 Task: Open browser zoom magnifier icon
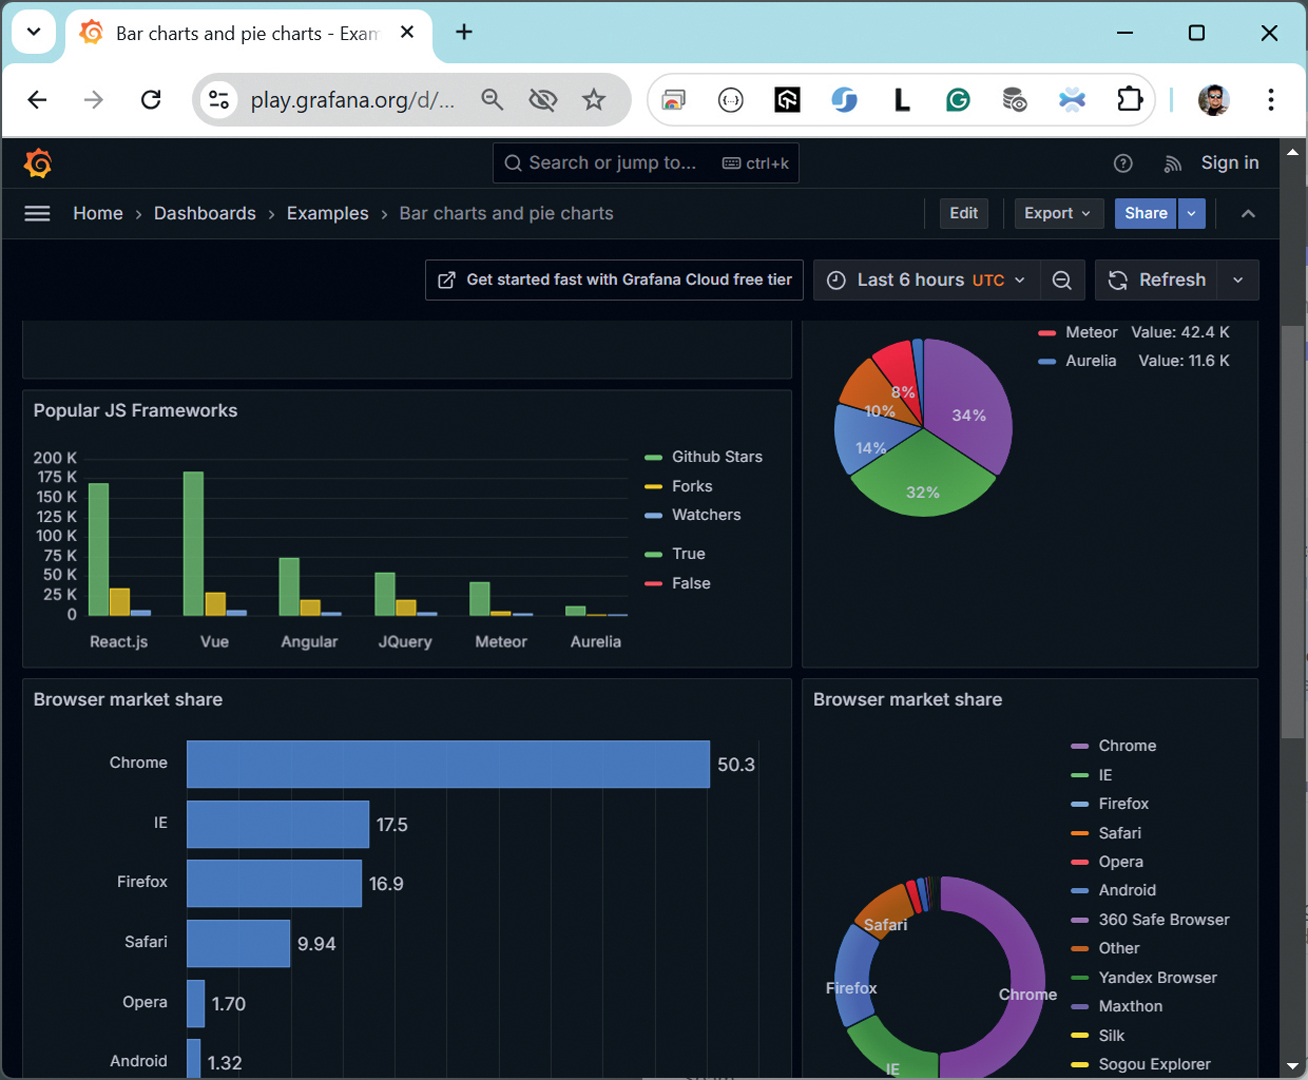pyautogui.click(x=492, y=100)
